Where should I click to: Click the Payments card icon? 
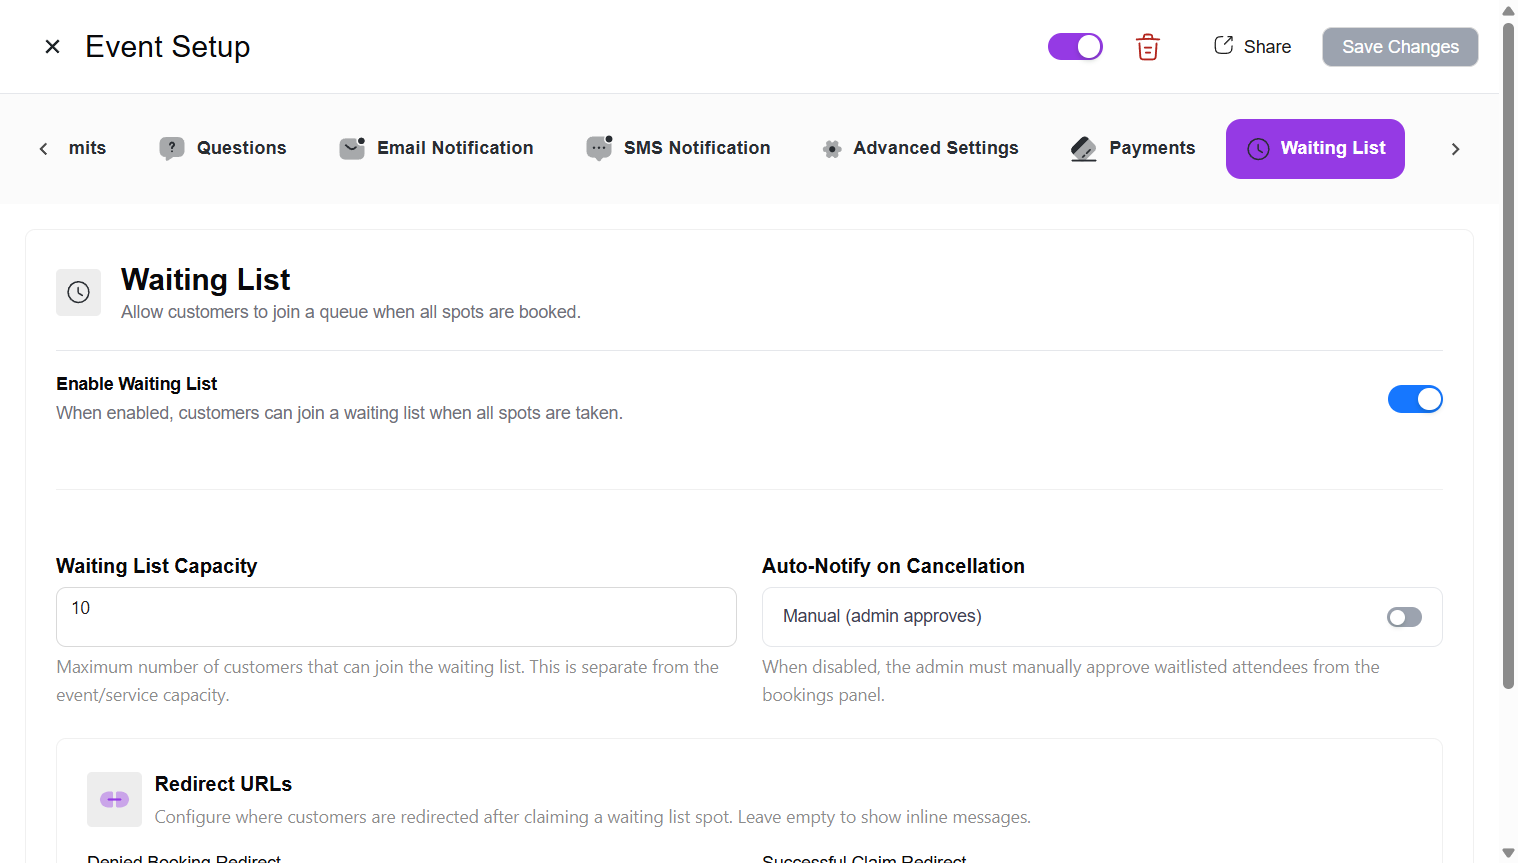click(x=1083, y=148)
